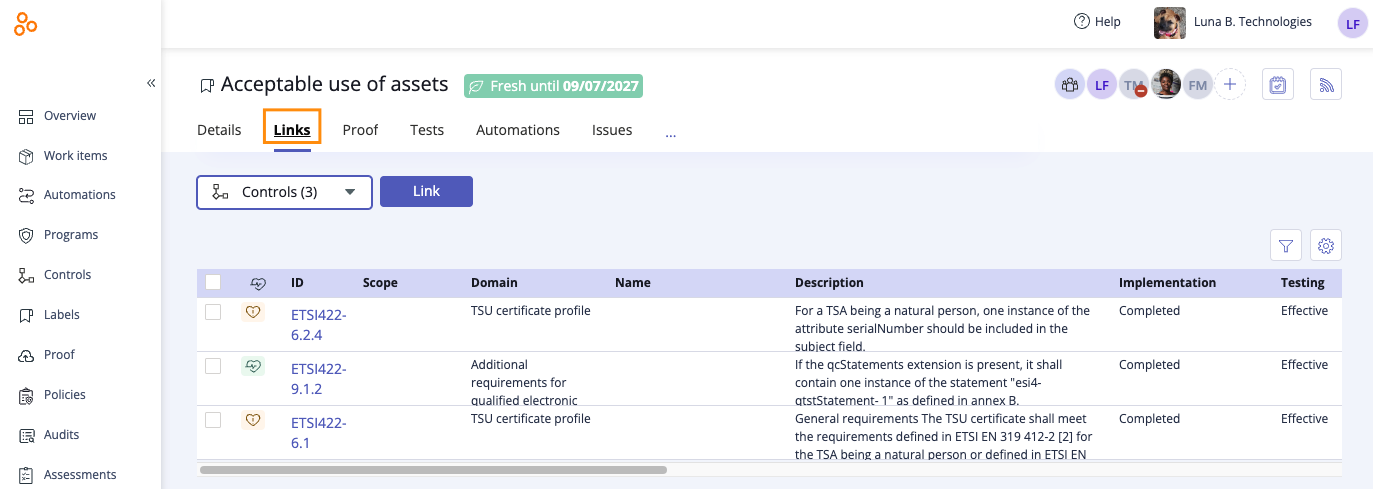
Task: Click the RSS feed icon button
Action: click(x=1326, y=85)
